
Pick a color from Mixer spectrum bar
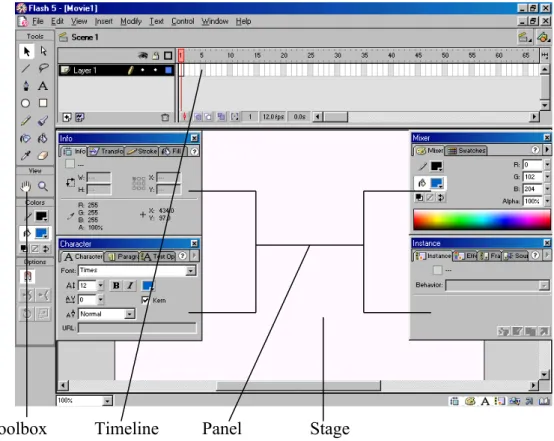pos(482,219)
